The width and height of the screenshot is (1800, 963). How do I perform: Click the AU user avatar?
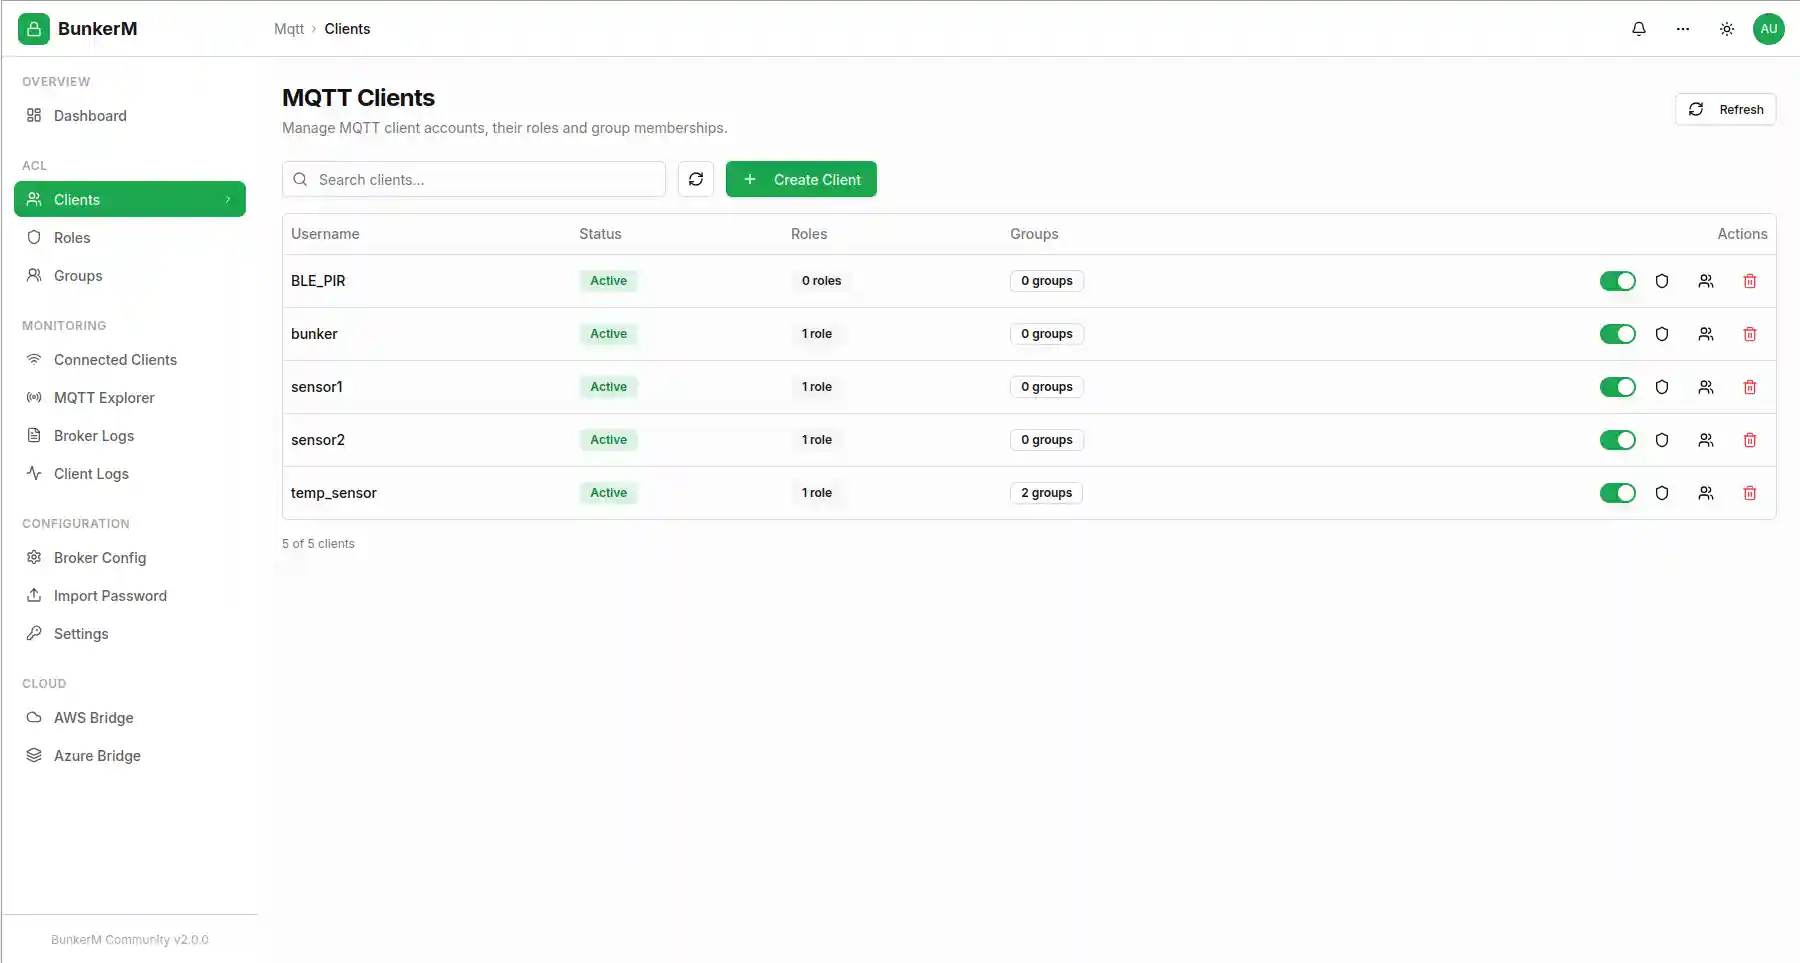pyautogui.click(x=1769, y=29)
